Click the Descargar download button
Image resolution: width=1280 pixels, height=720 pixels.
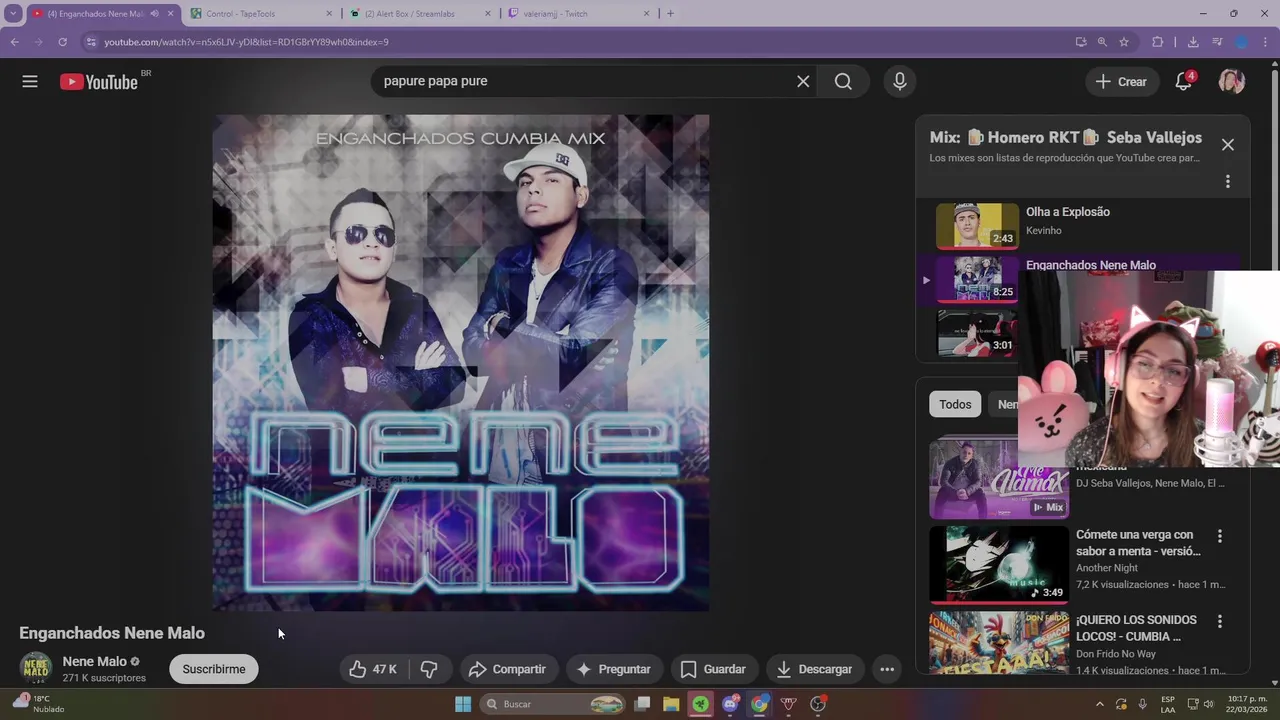(x=814, y=669)
